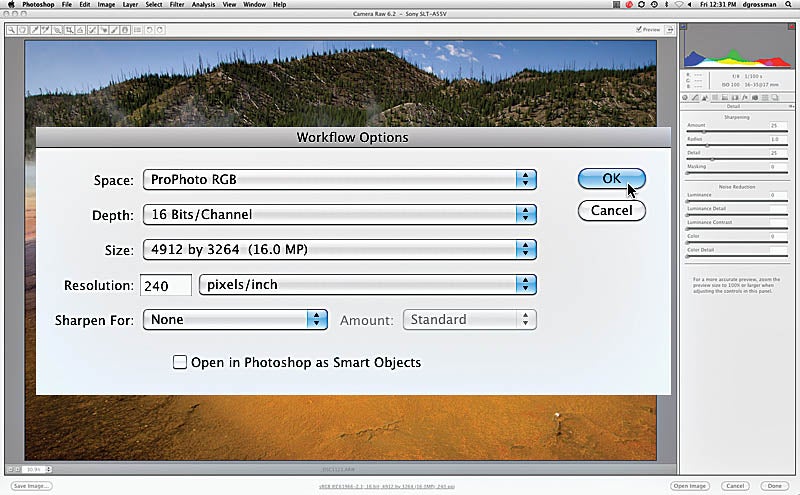
Task: Open the Tone Curve panel tab icon
Action: pyautogui.click(x=695, y=97)
